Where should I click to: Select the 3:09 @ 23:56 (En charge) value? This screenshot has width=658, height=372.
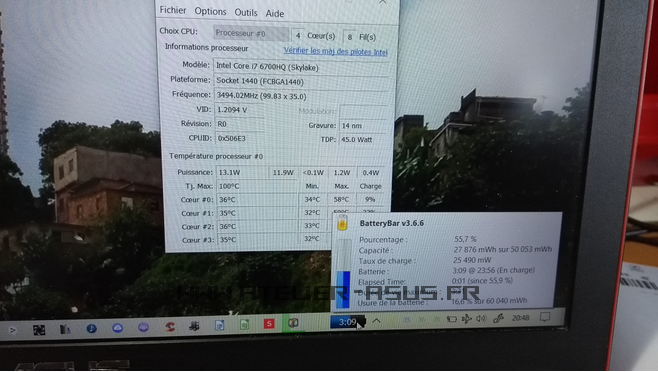(x=494, y=270)
